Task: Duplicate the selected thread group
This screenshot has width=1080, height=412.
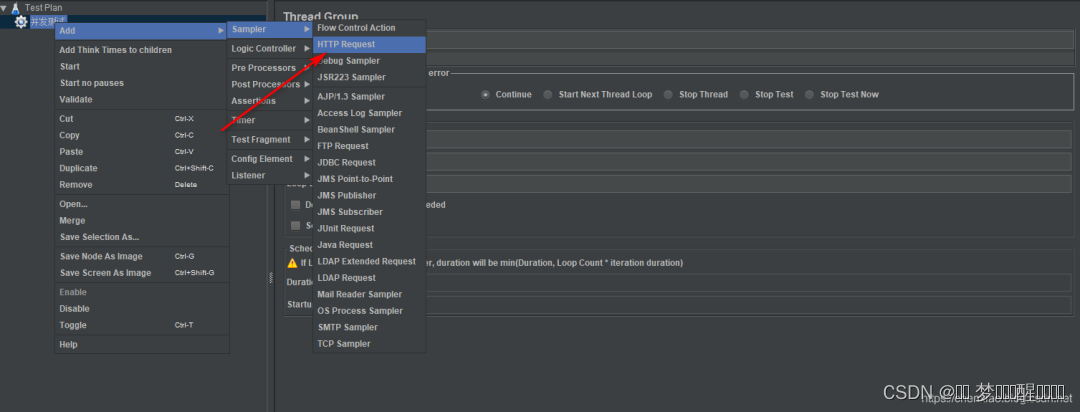Action: 142,168
